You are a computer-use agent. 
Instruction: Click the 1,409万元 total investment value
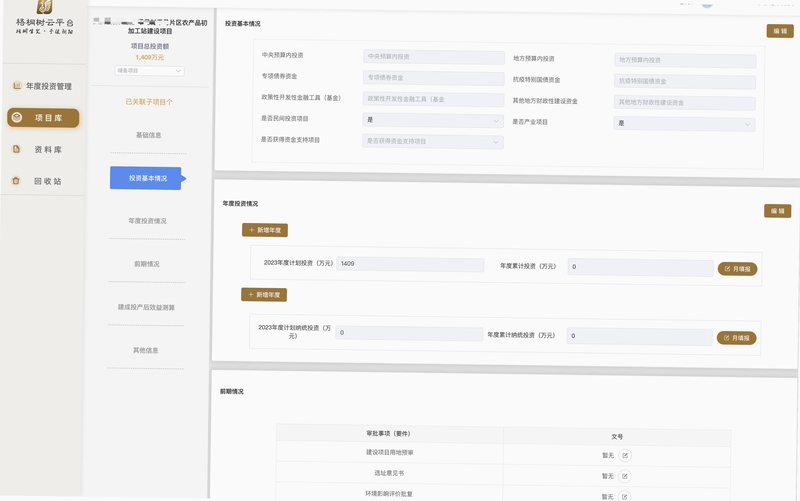tap(149, 57)
